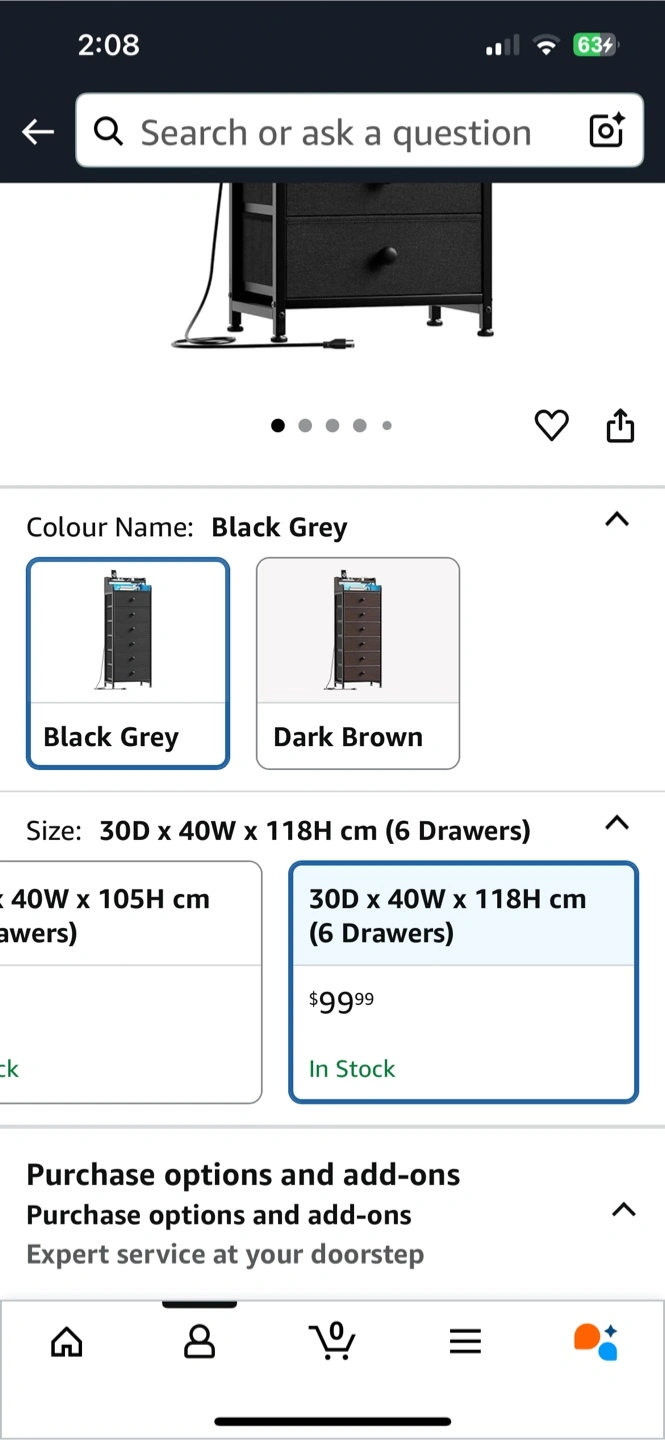Screen dimensions: 665x1440
Task: Collapse Purchase options and add-ons section
Action: [623, 1210]
